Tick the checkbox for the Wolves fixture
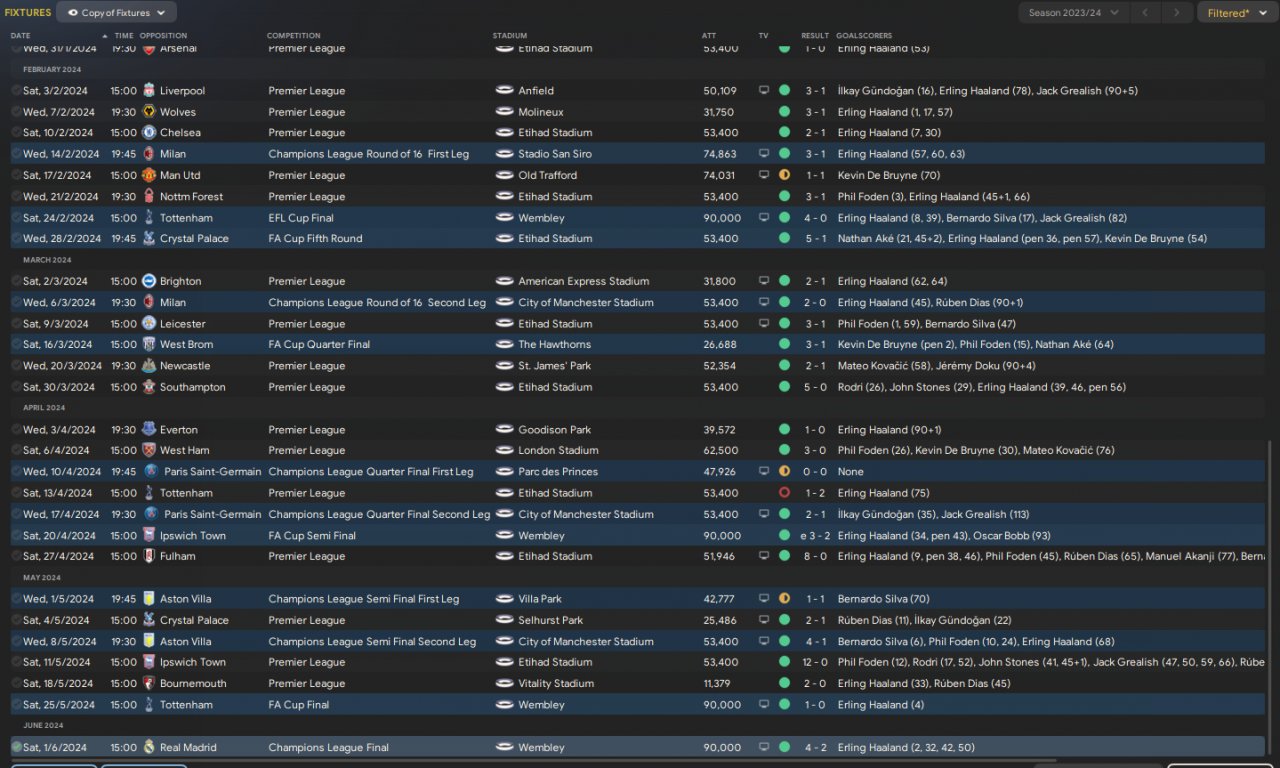1280x768 pixels. [x=17, y=112]
